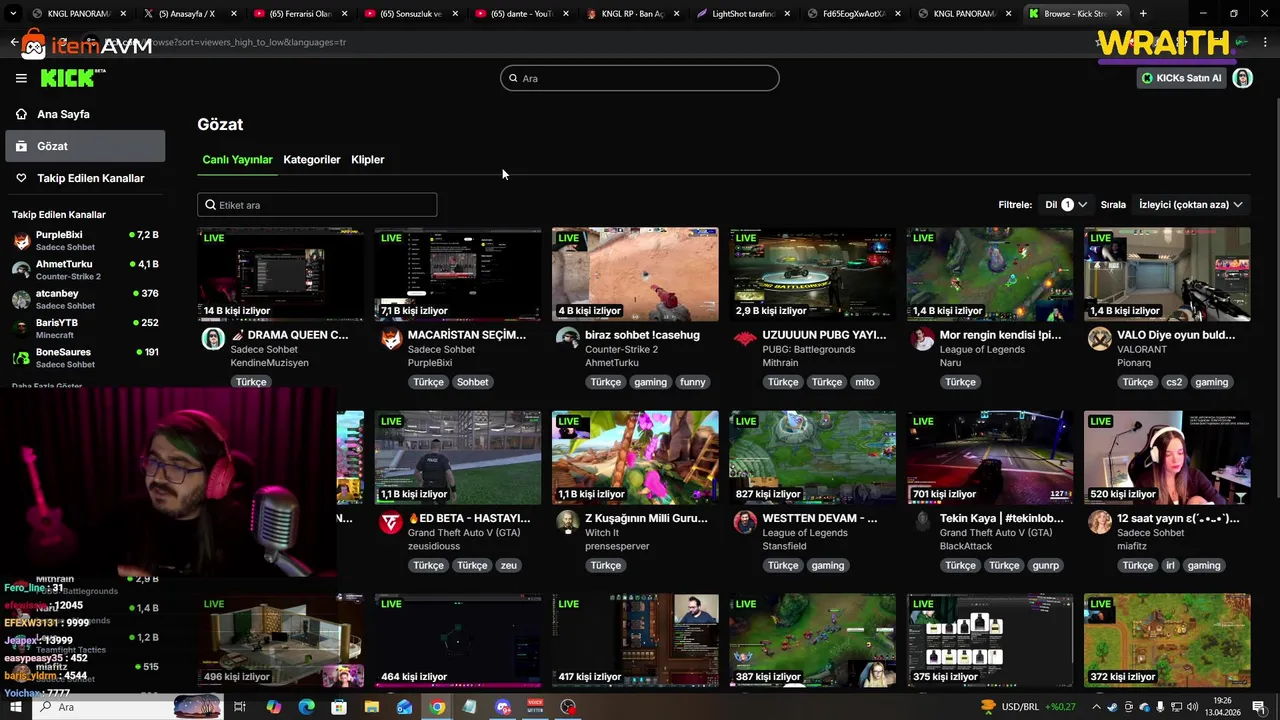Open PurpleBixi followed channel
This screenshot has height=720, width=1280.
(85, 241)
